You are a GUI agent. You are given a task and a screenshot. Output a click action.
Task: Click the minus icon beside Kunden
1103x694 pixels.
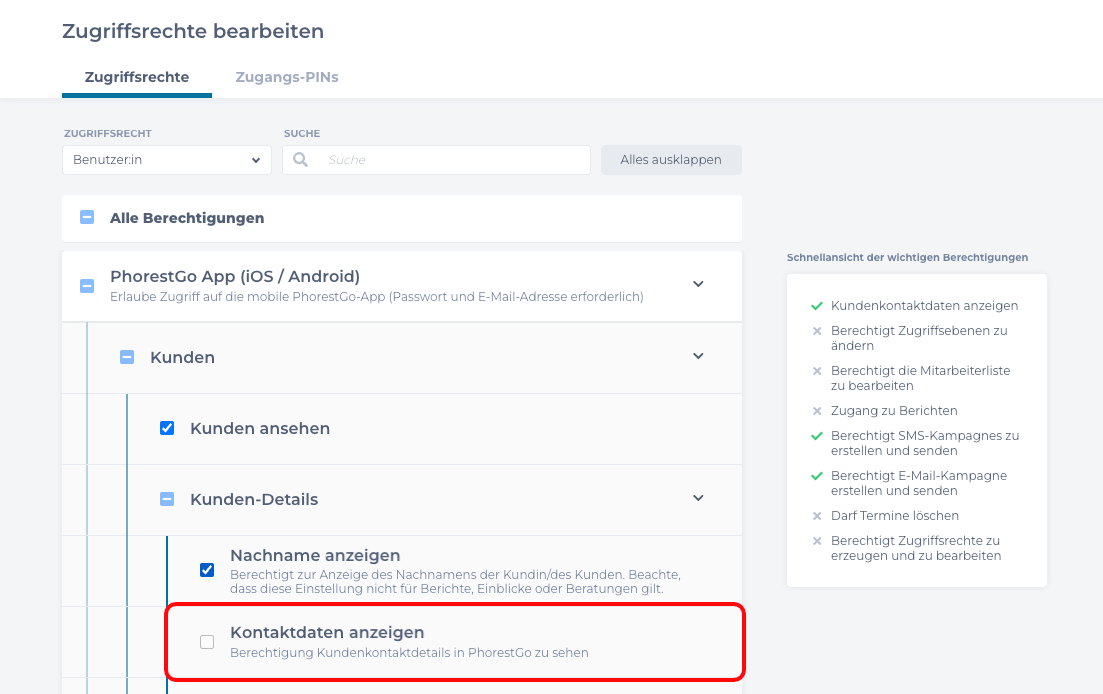point(127,356)
